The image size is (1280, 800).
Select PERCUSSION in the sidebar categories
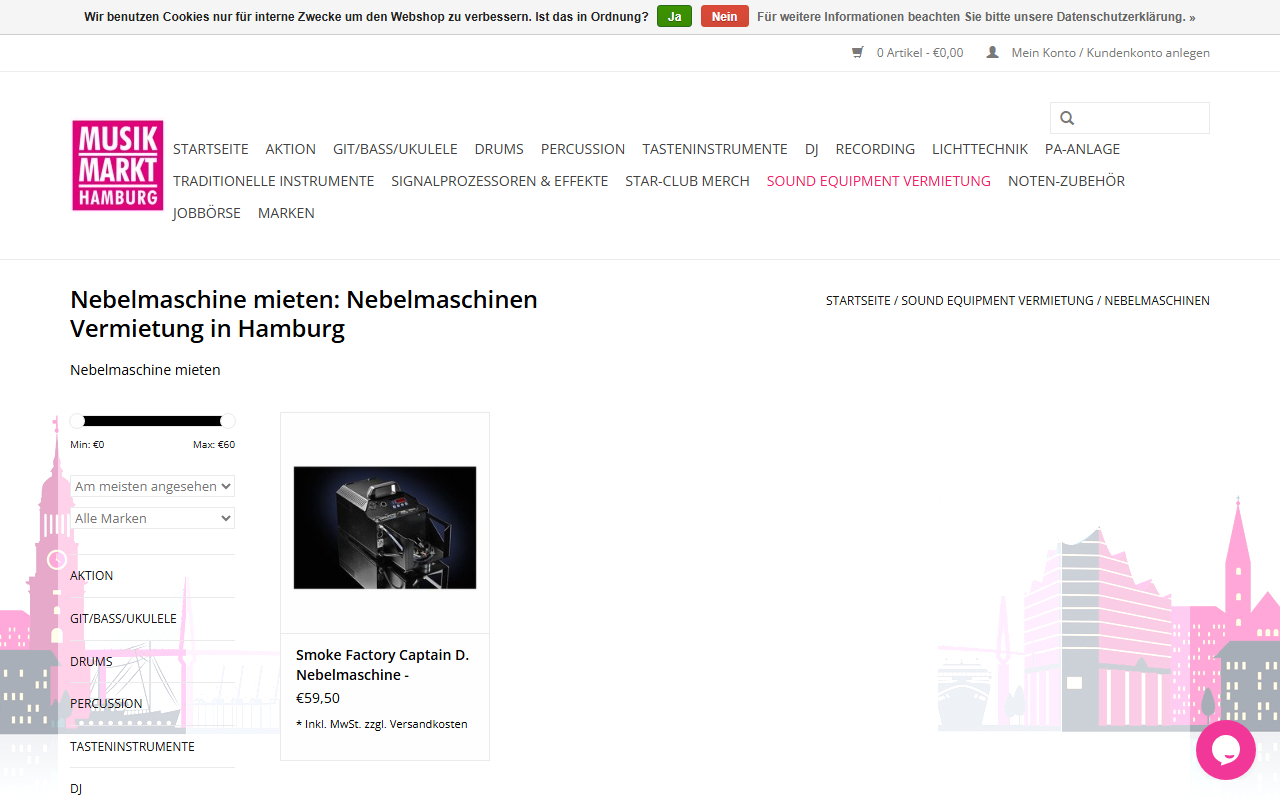pos(106,704)
